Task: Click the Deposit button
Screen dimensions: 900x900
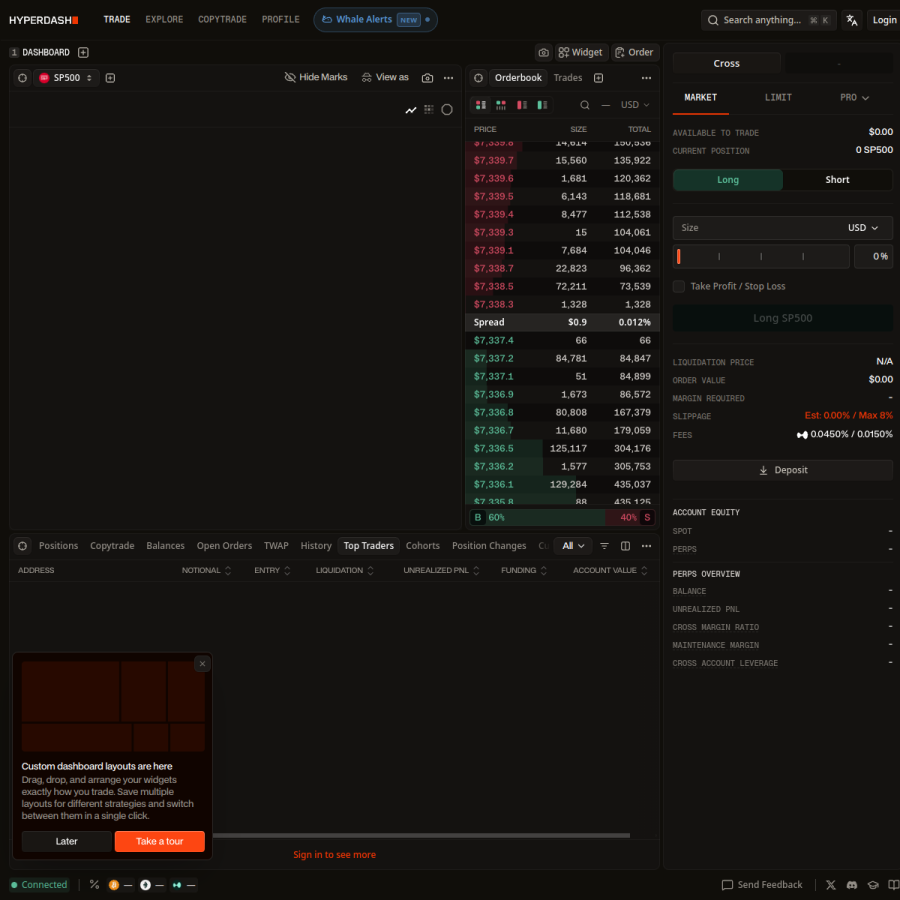Action: [x=782, y=470]
